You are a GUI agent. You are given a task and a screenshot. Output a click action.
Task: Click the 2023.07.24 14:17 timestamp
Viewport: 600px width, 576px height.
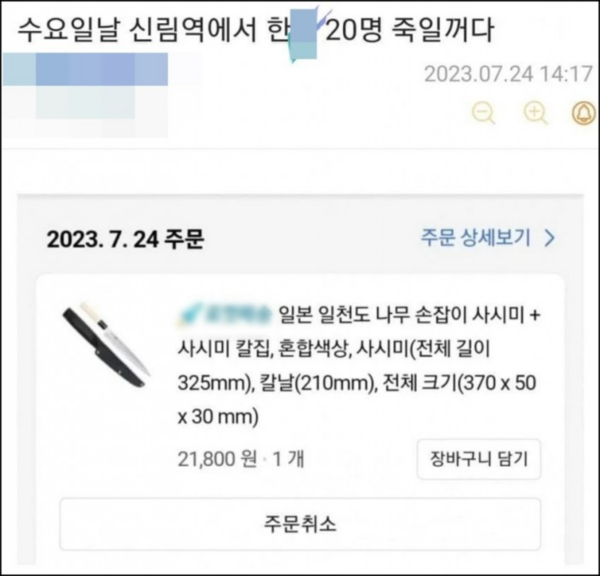coord(508,74)
